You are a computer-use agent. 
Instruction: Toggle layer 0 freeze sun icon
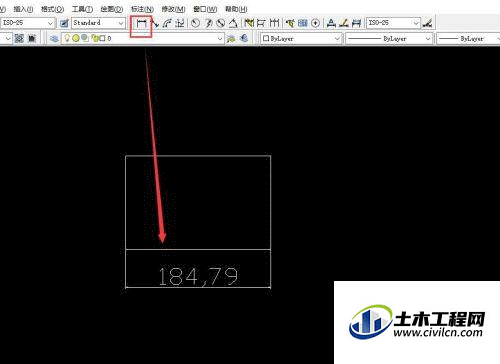point(76,38)
